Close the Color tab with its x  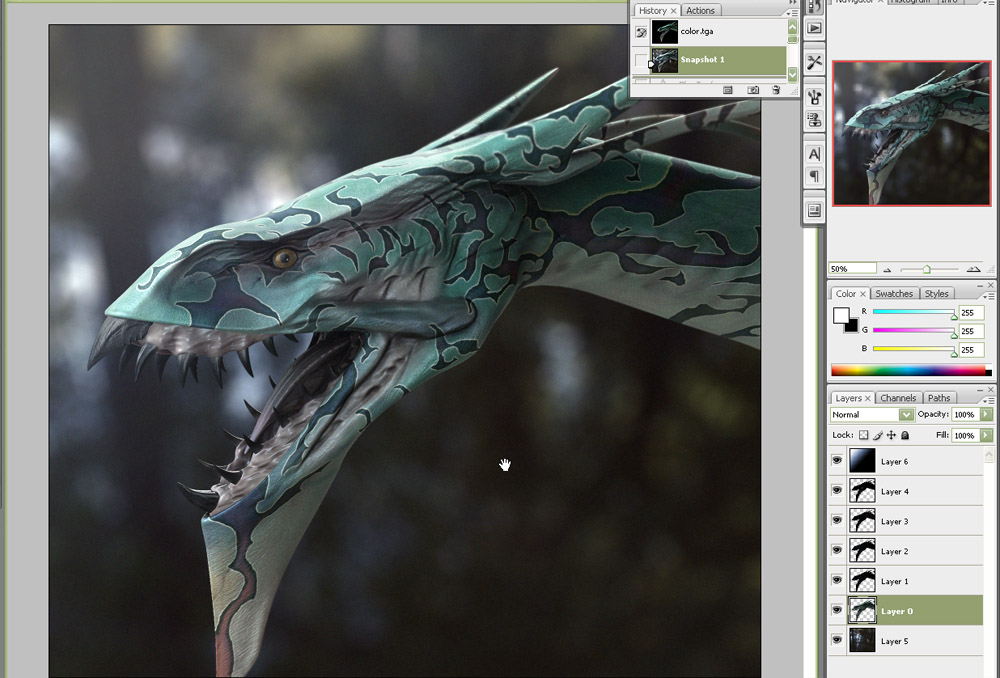click(x=862, y=294)
